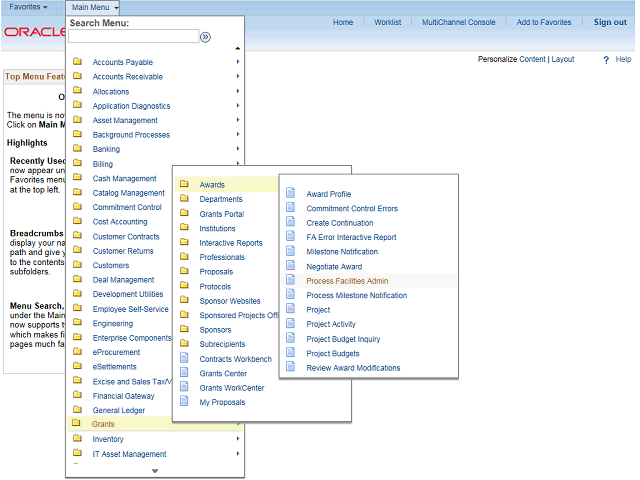Click the Grants WorkCenter page icon
The width and height of the screenshot is (640, 480).
tap(184, 388)
